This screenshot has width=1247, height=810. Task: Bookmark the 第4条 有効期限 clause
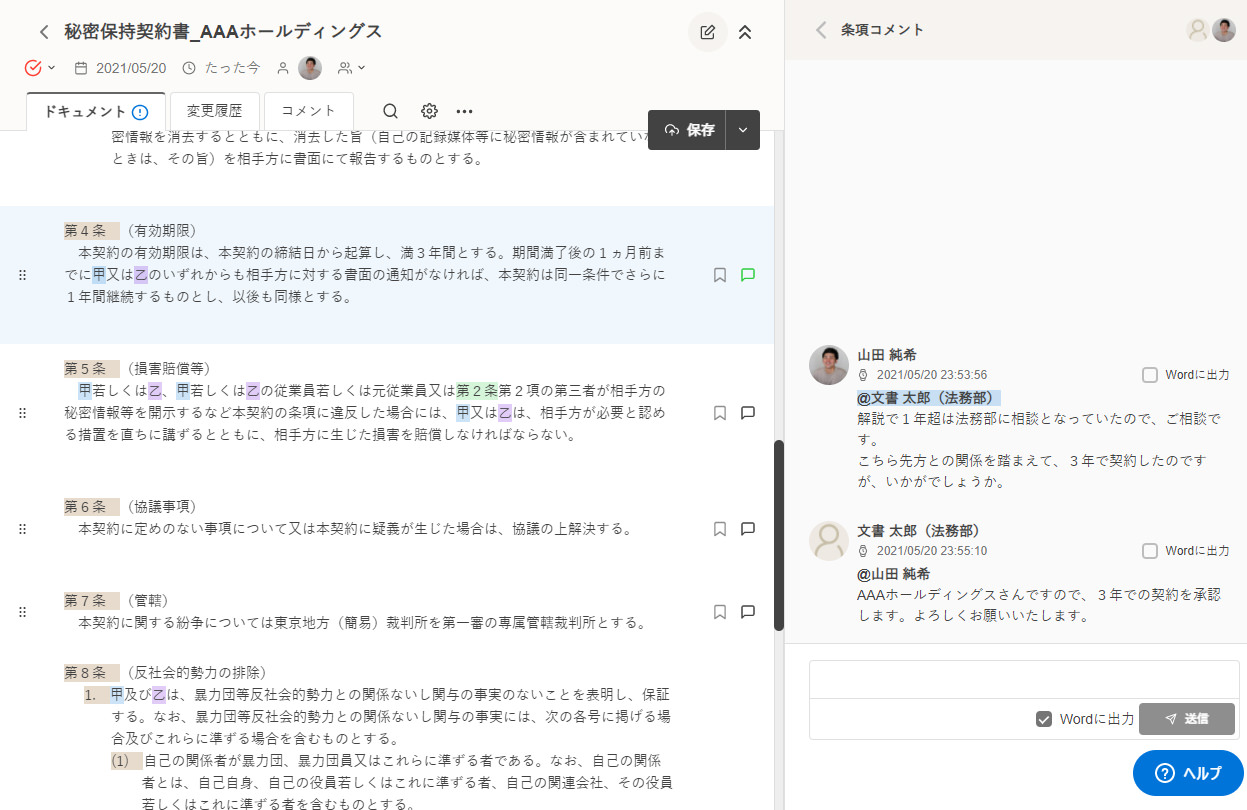click(719, 274)
